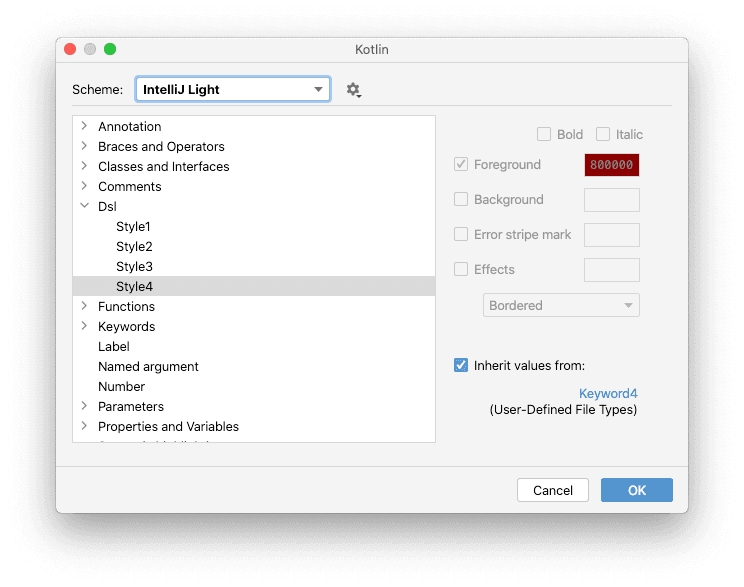Screen dimensions: 744x587
Task: Select Style1 under Dsl
Action: pos(134,226)
